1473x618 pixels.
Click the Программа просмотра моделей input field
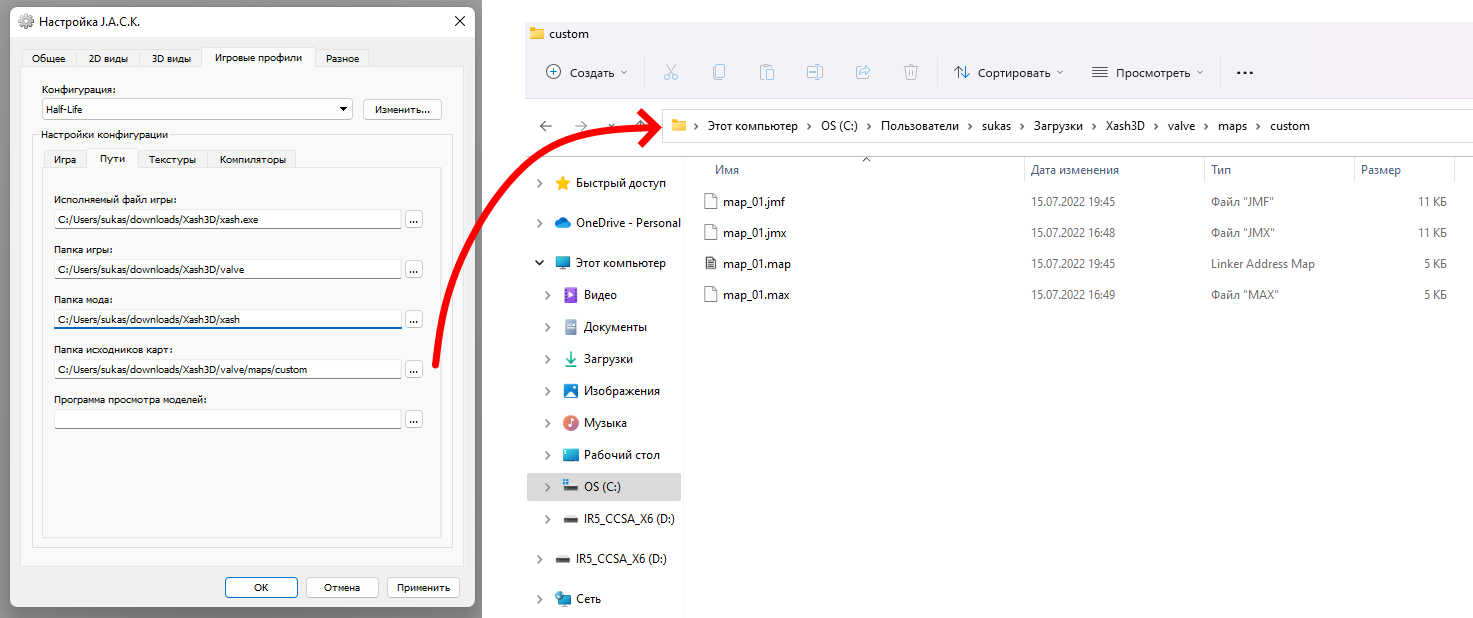tap(227, 420)
